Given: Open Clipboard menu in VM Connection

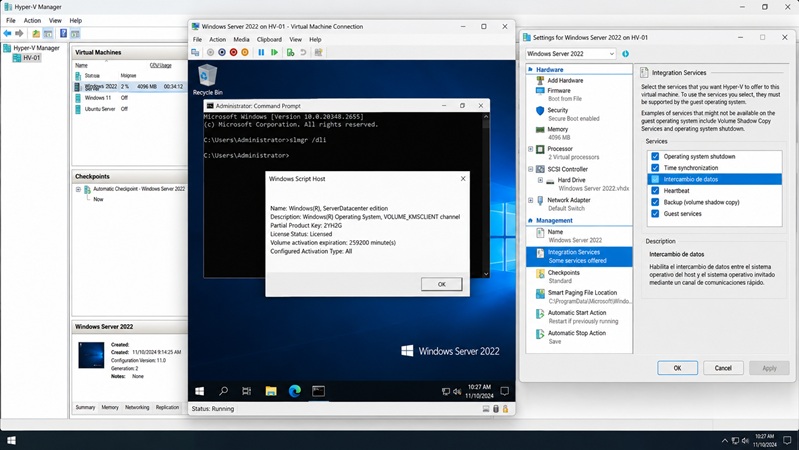Looking at the screenshot, I should click(x=269, y=39).
